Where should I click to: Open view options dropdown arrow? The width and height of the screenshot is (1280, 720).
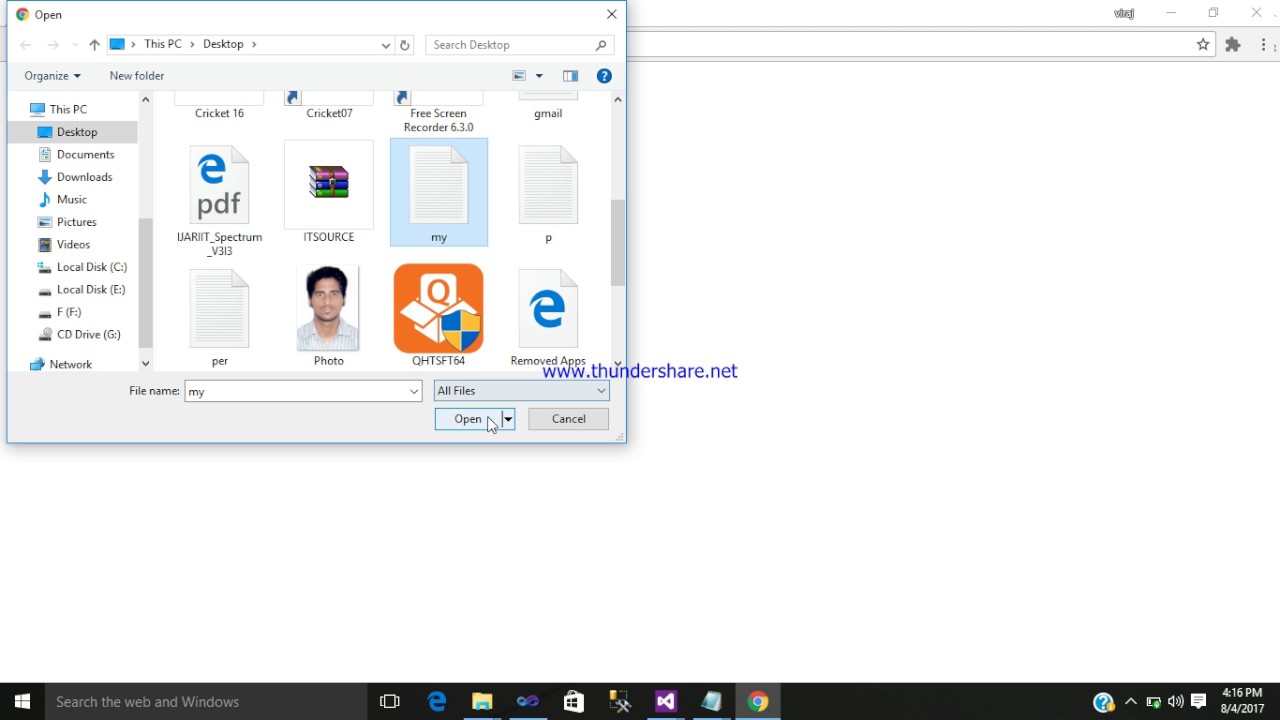(539, 76)
